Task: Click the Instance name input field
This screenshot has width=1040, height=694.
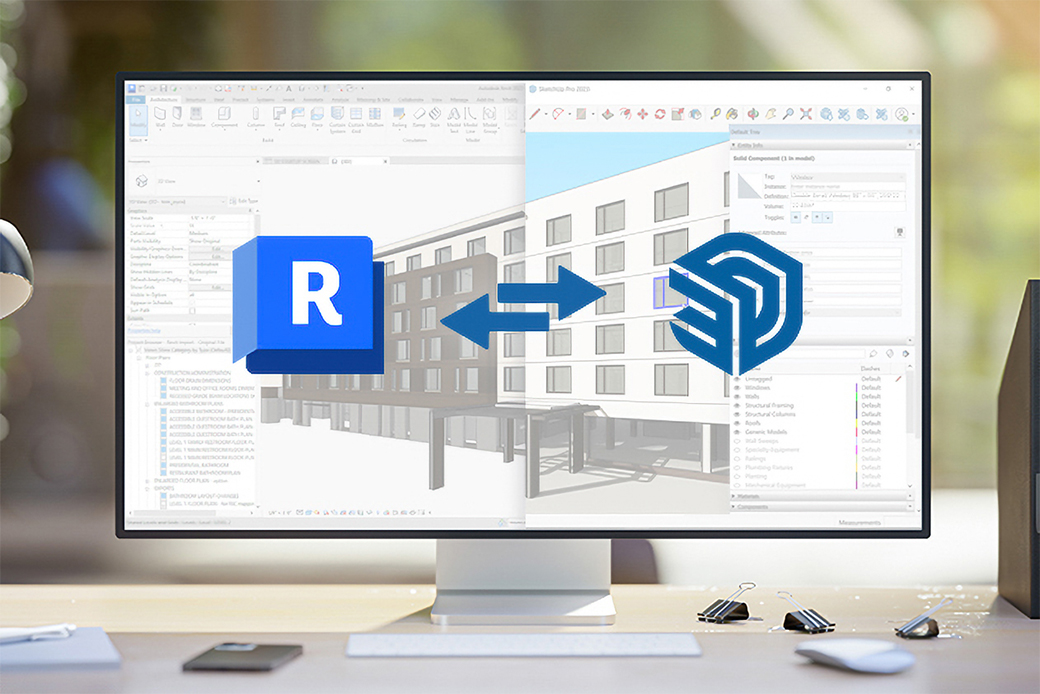Action: [848, 186]
